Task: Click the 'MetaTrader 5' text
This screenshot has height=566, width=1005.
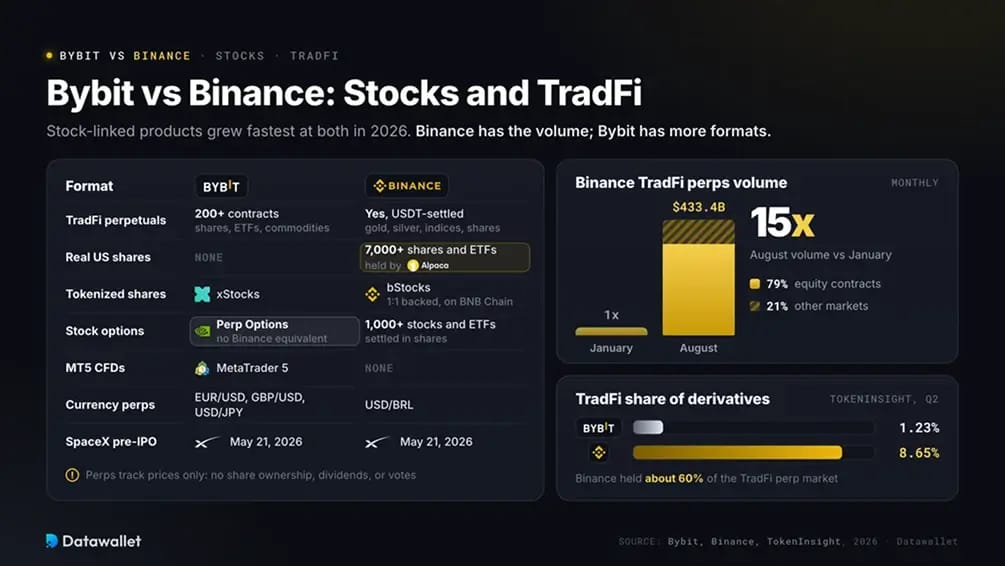Action: pos(253,368)
